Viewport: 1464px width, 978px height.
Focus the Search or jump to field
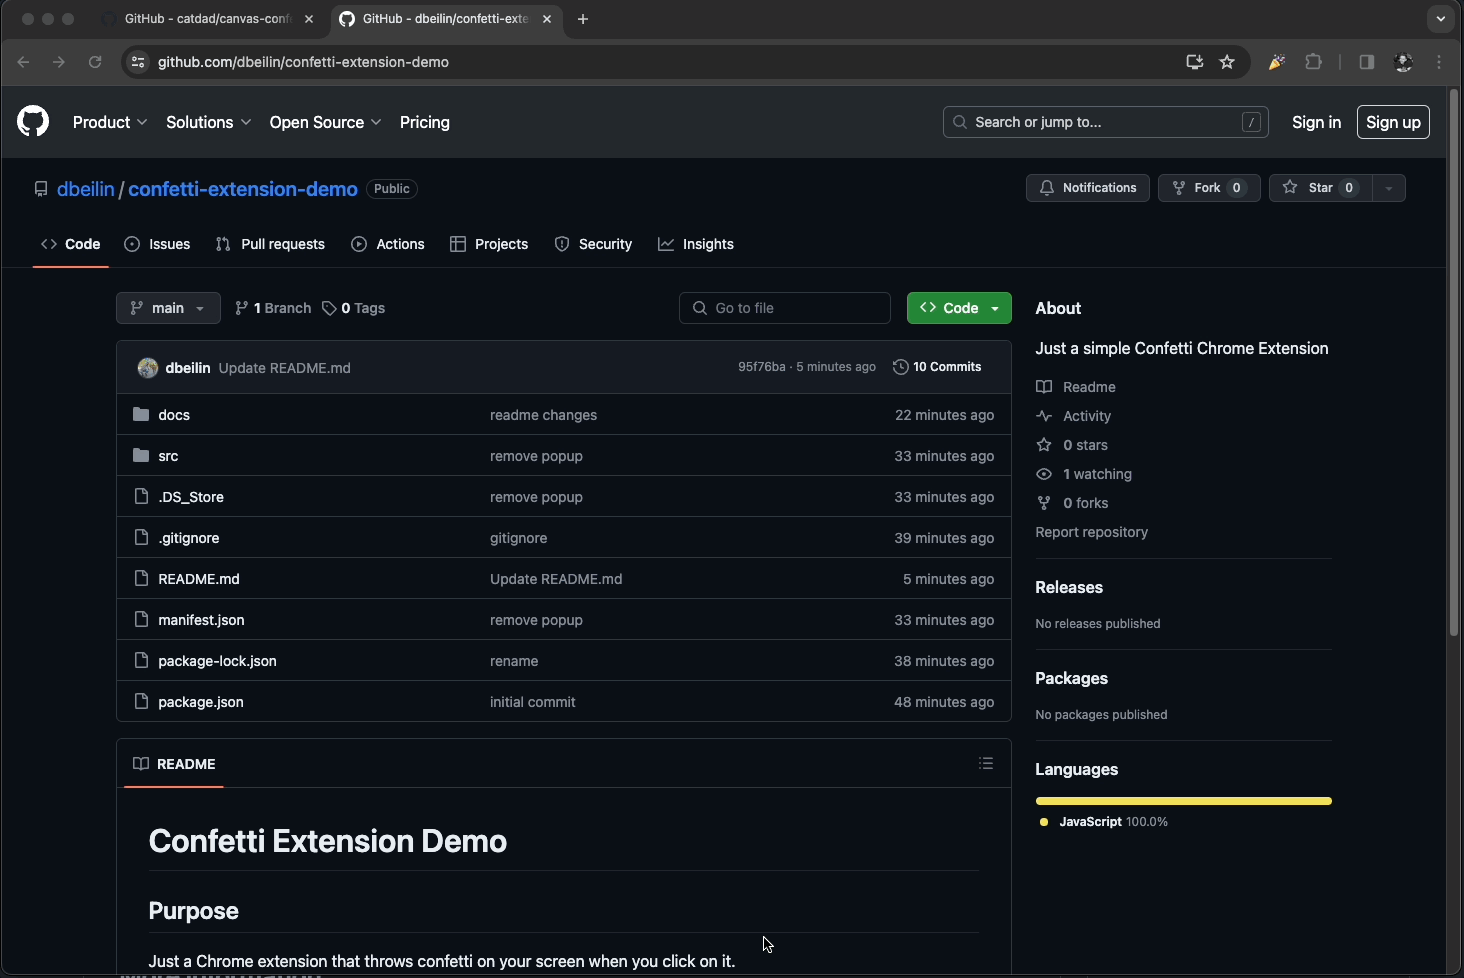pyautogui.click(x=1106, y=122)
